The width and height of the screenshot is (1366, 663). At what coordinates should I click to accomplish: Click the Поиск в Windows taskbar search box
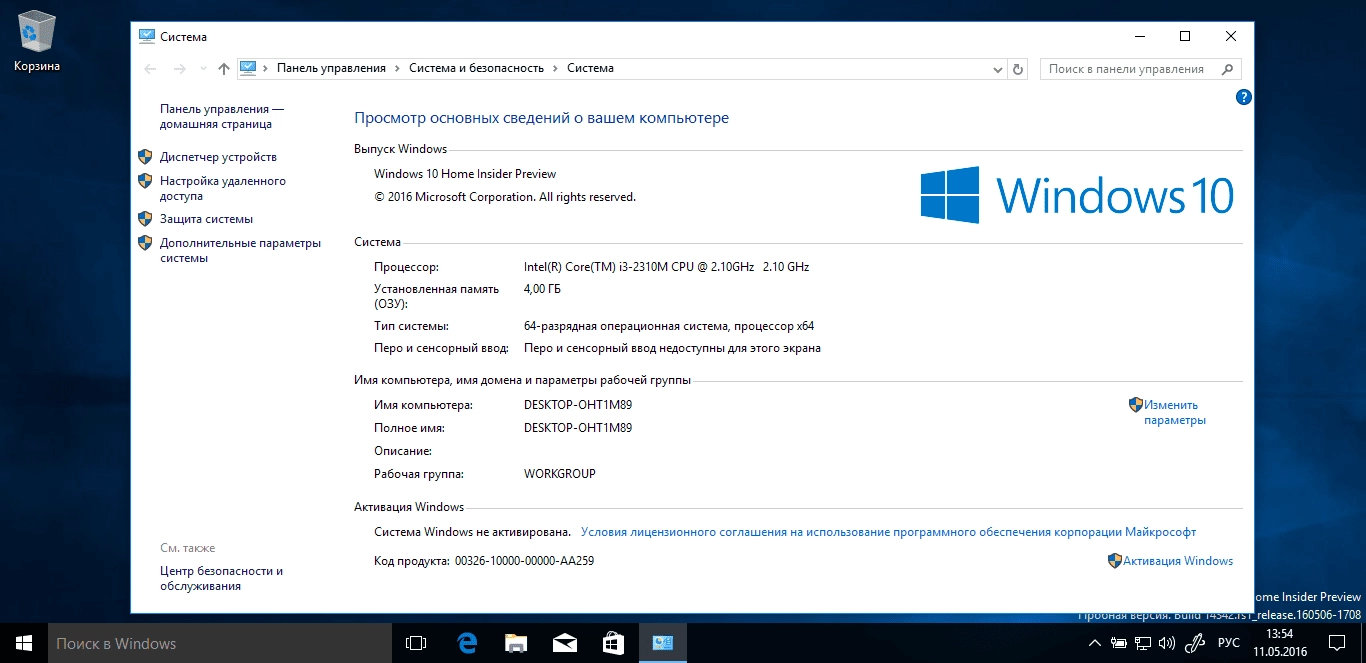(x=220, y=643)
